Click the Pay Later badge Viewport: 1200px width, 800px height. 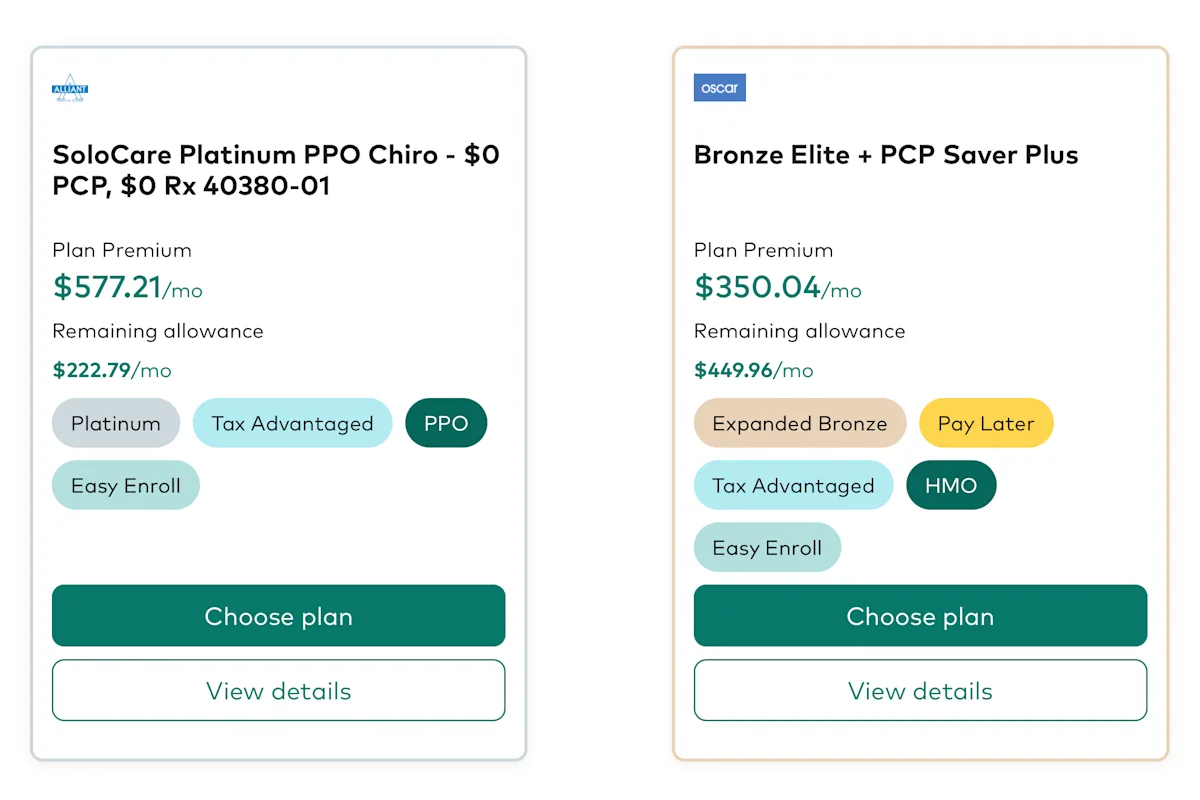point(986,423)
